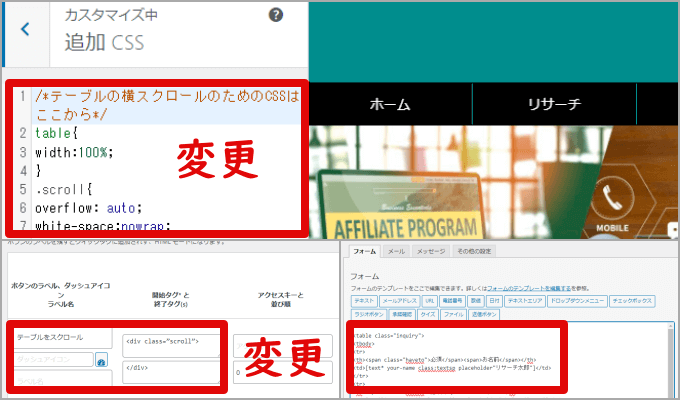Click the end tag field containing </div>

(x=171, y=372)
